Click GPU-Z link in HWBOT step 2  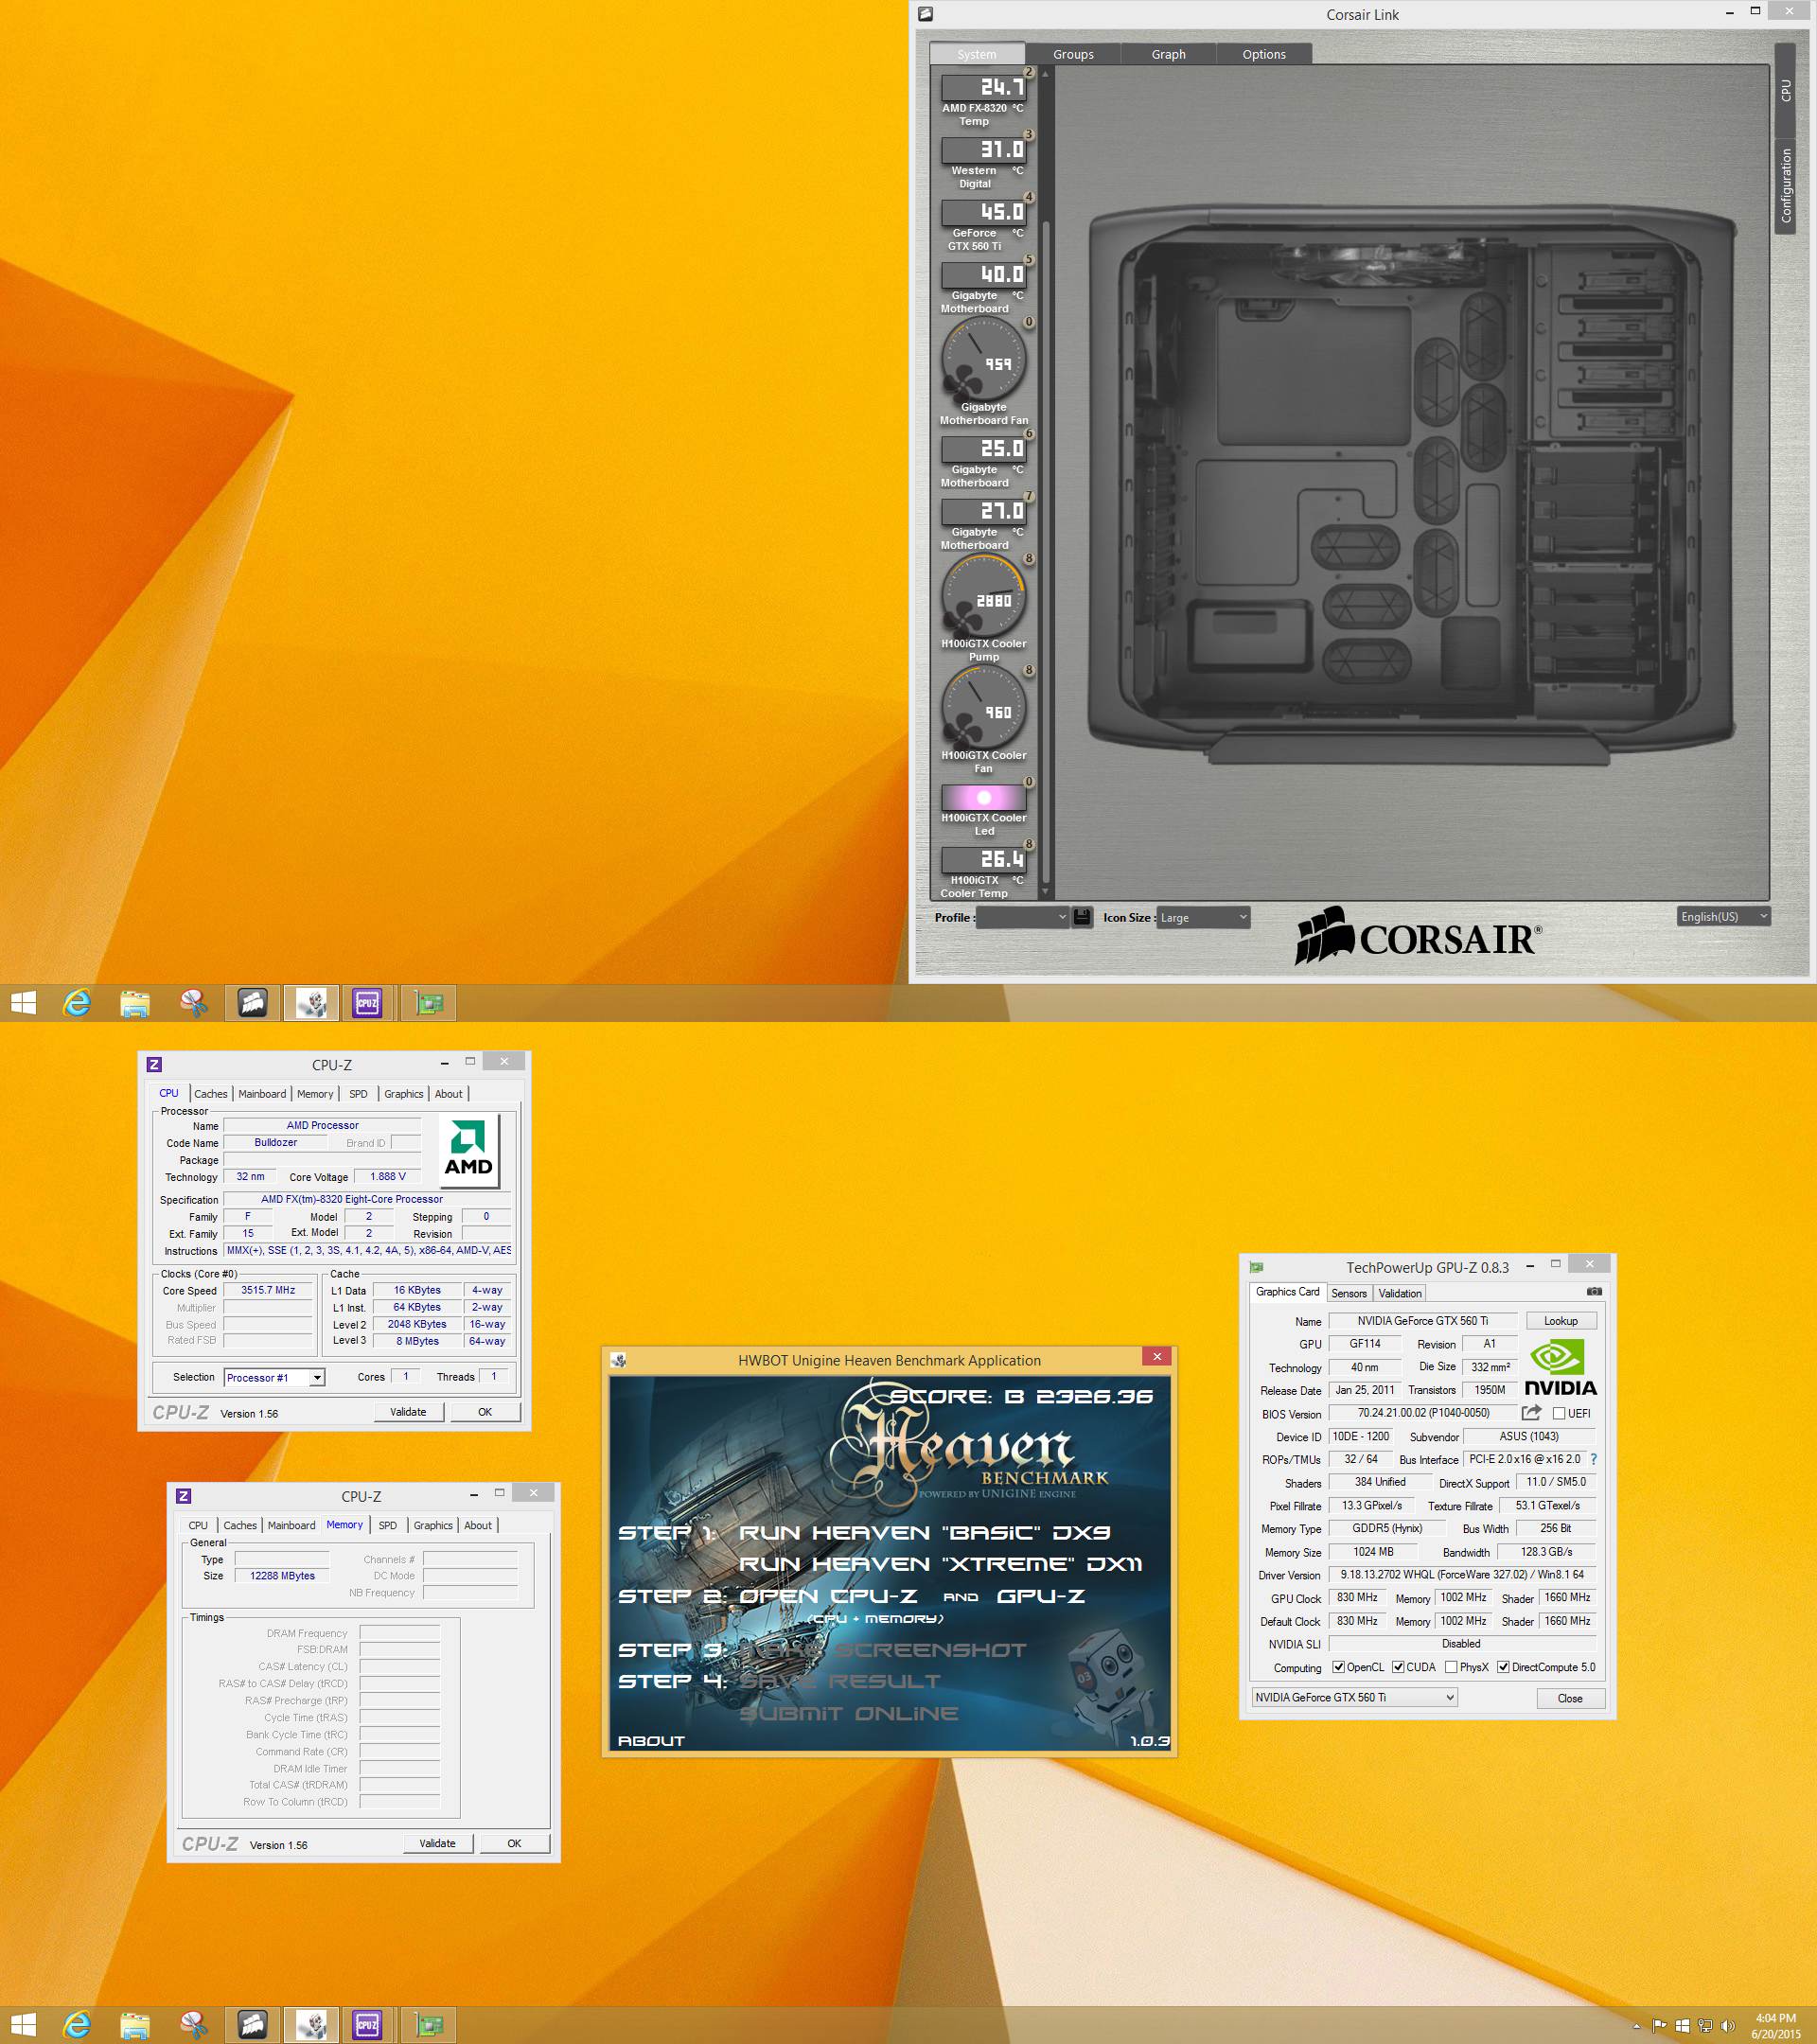click(1040, 1595)
